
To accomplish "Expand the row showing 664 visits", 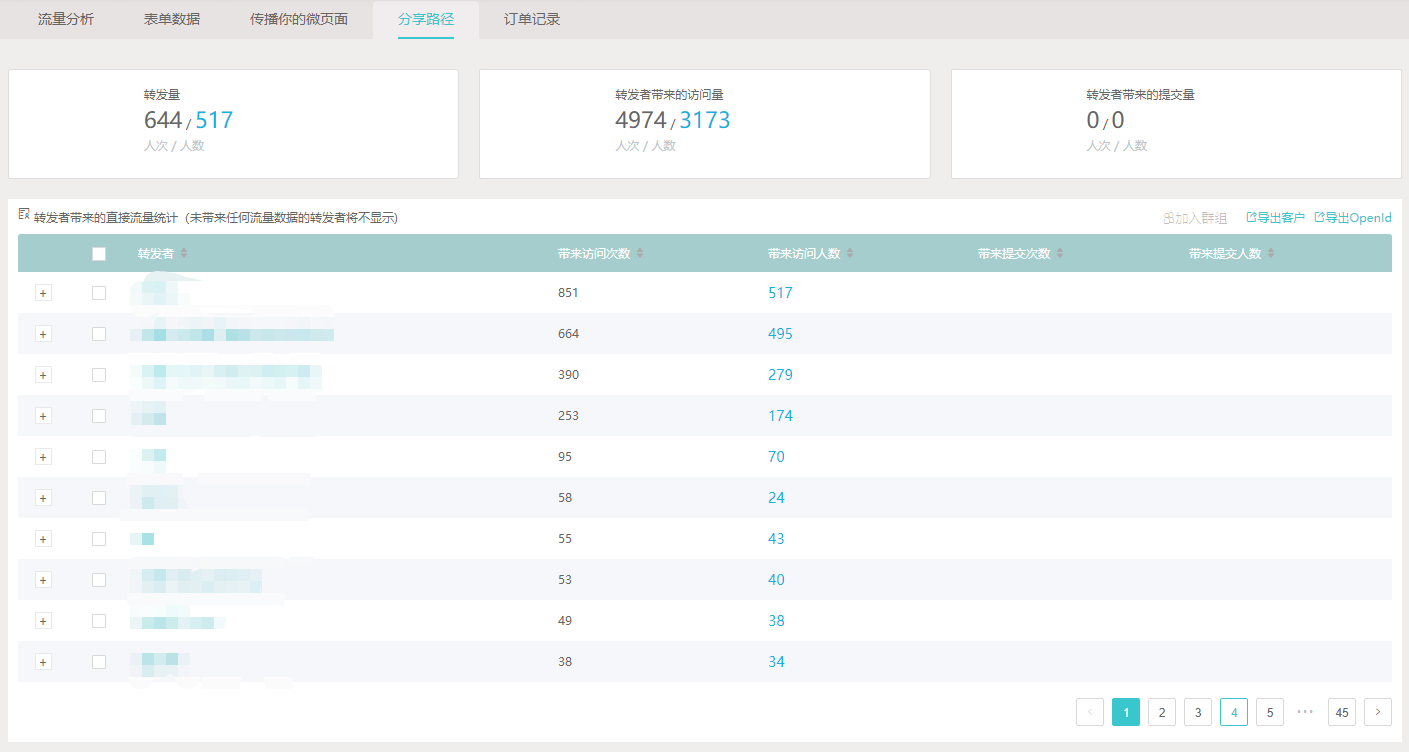I will pyautogui.click(x=43, y=334).
